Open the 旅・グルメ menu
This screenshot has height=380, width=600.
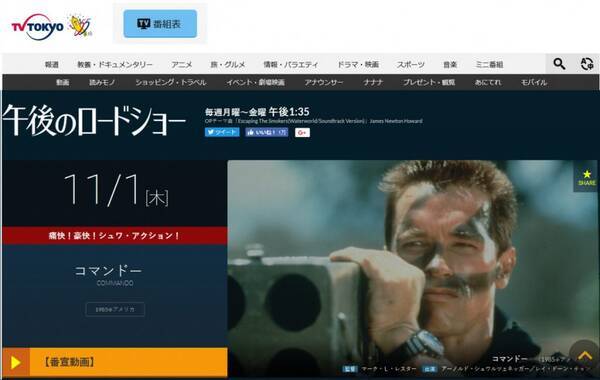[x=228, y=65]
